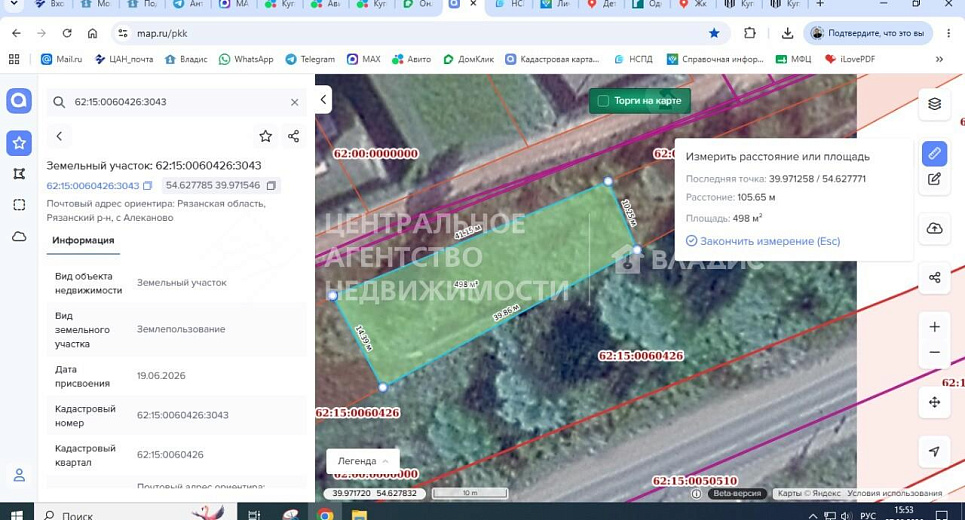The image size is (965, 520).
Task: Show more bookmarks with the chevron
Action: pos(939,59)
